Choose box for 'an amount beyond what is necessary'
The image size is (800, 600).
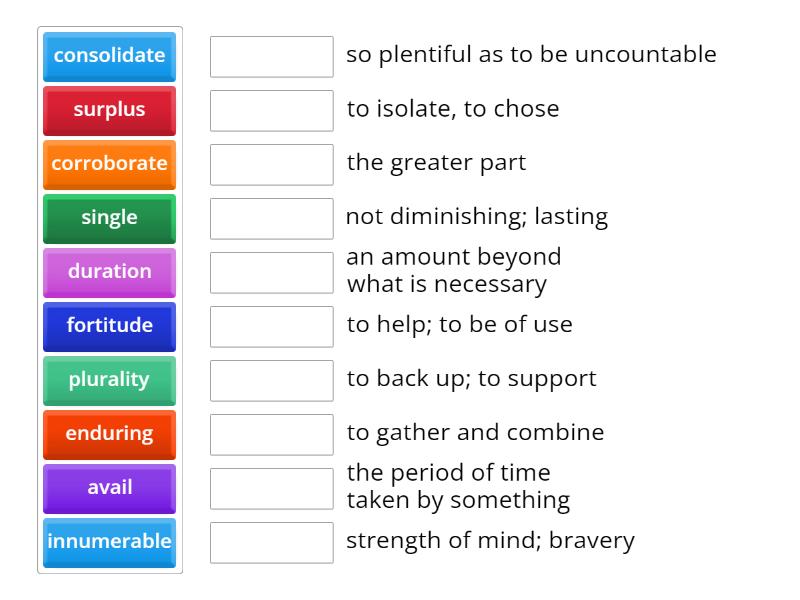[x=272, y=272]
